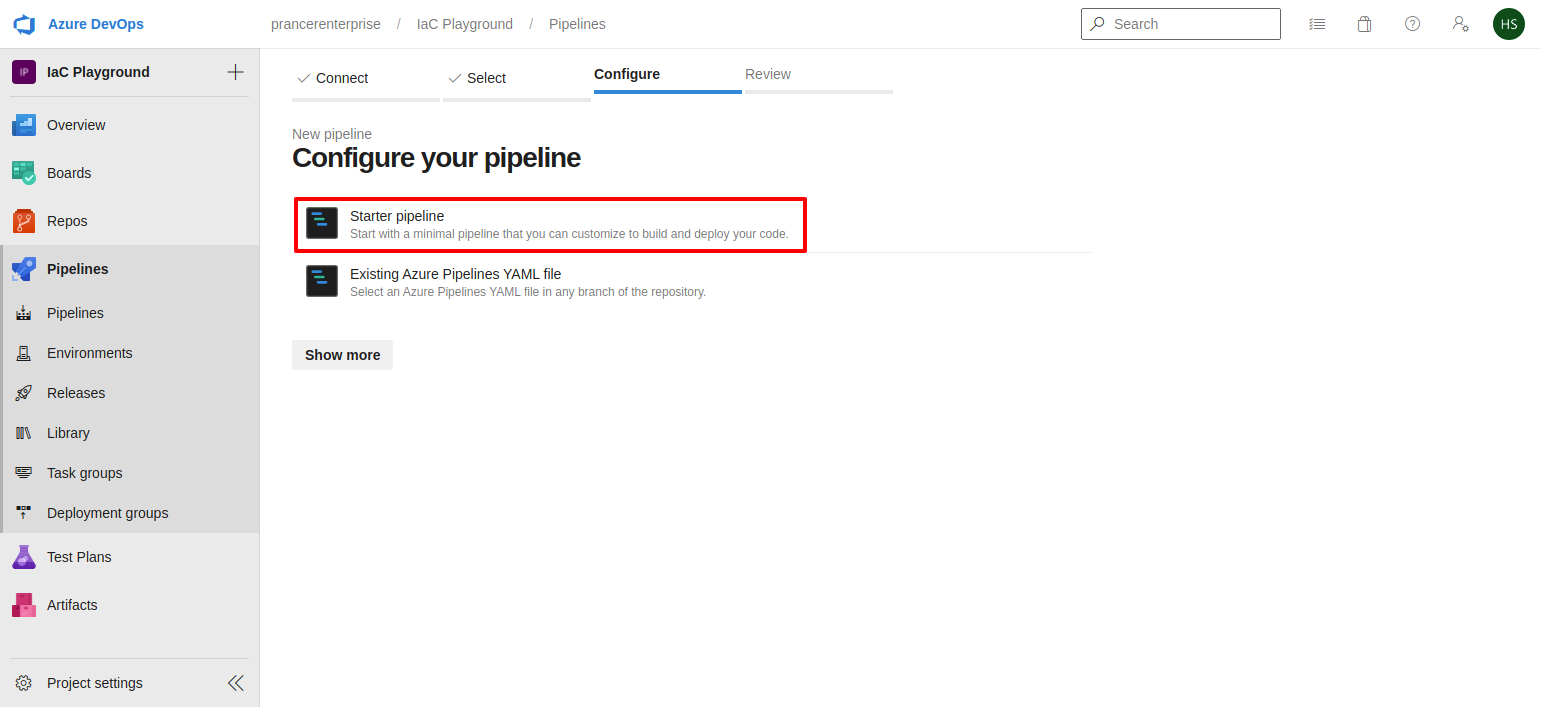Select the bold Pipelines section header

pyautogui.click(x=78, y=269)
